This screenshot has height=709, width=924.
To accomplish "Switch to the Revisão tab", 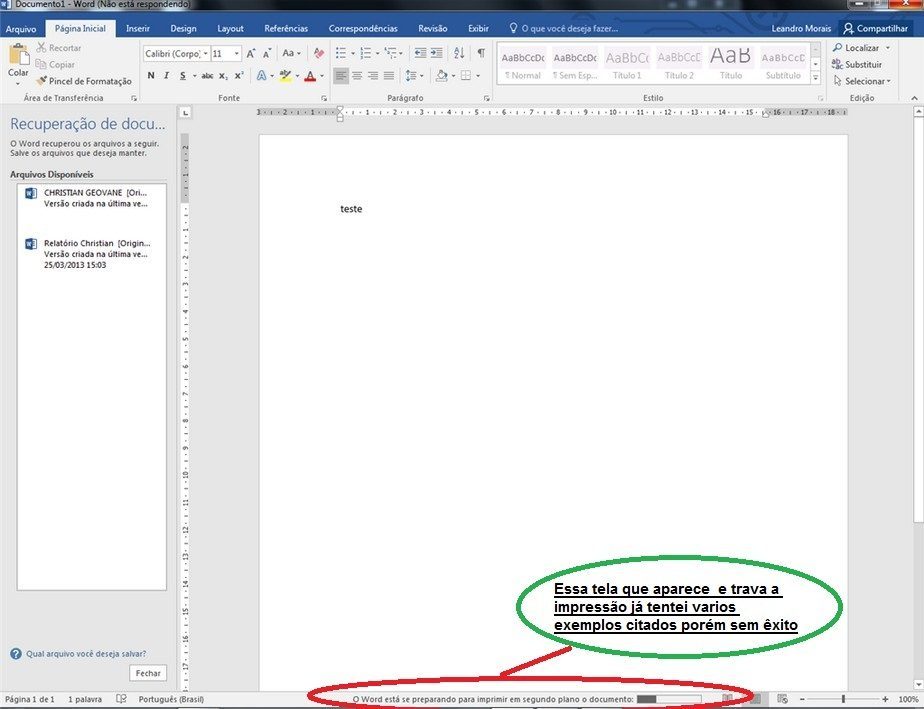I will click(433, 28).
